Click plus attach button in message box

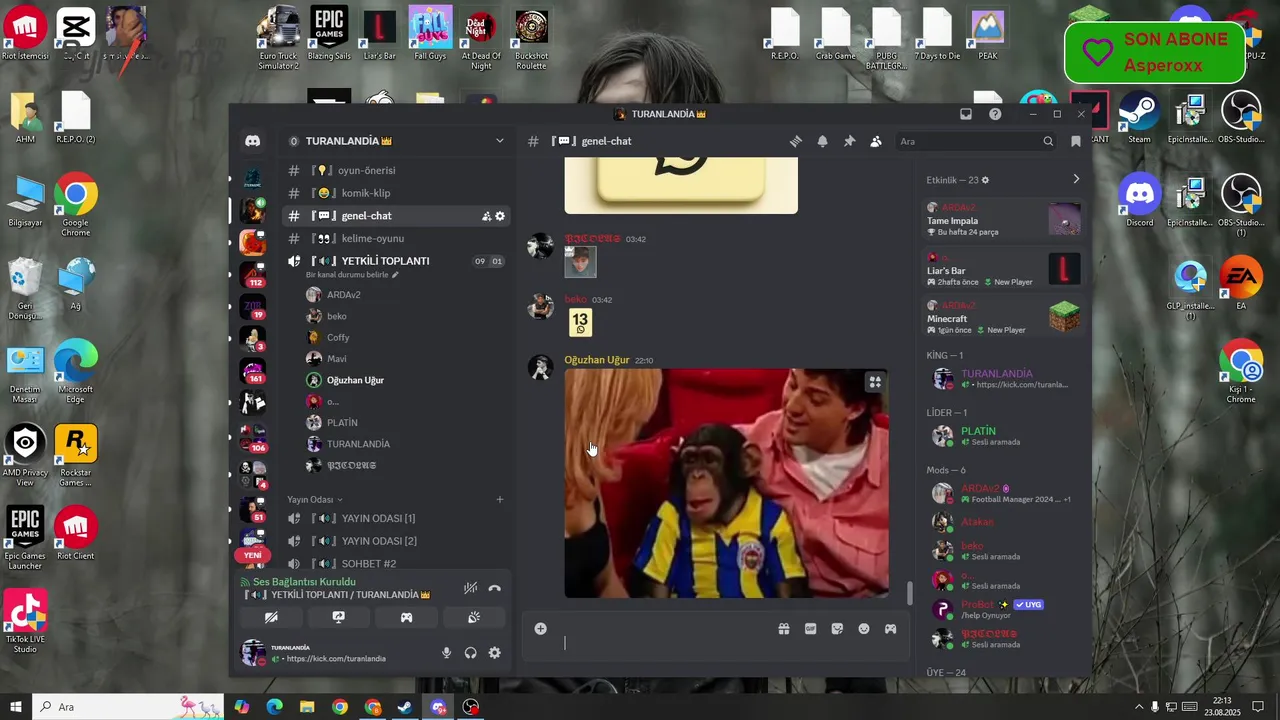(541, 629)
